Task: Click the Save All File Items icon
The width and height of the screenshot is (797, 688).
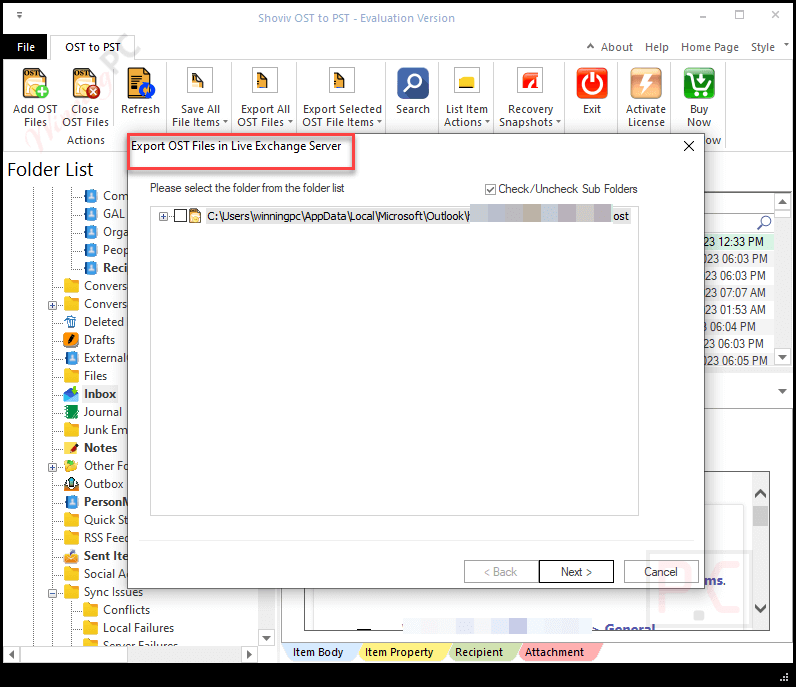Action: click(x=200, y=81)
